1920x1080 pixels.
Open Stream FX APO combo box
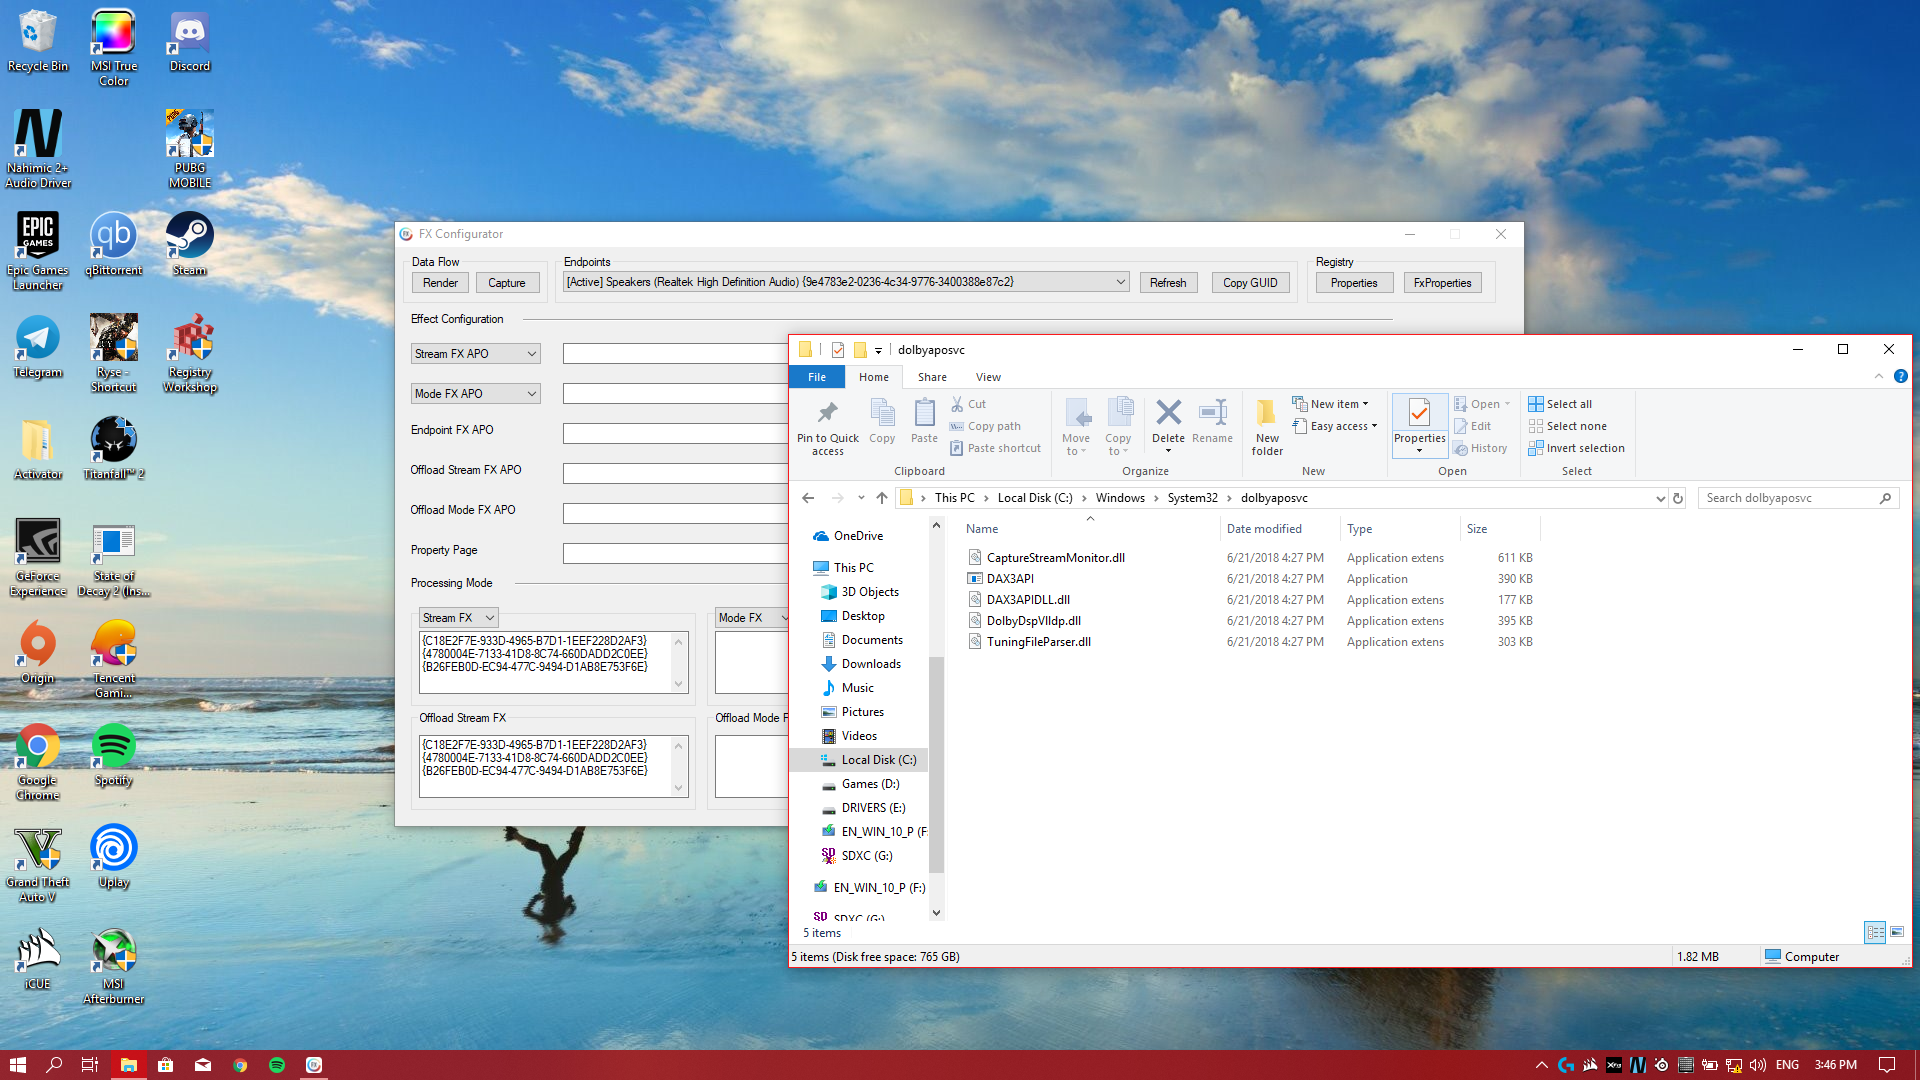475,354
